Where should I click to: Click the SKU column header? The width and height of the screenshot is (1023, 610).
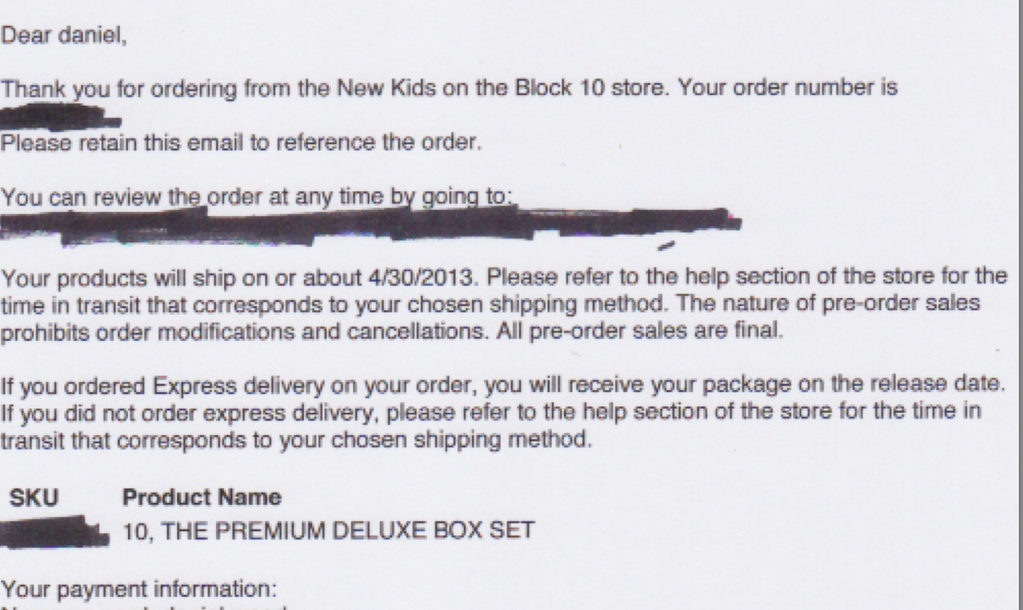pyautogui.click(x=34, y=498)
